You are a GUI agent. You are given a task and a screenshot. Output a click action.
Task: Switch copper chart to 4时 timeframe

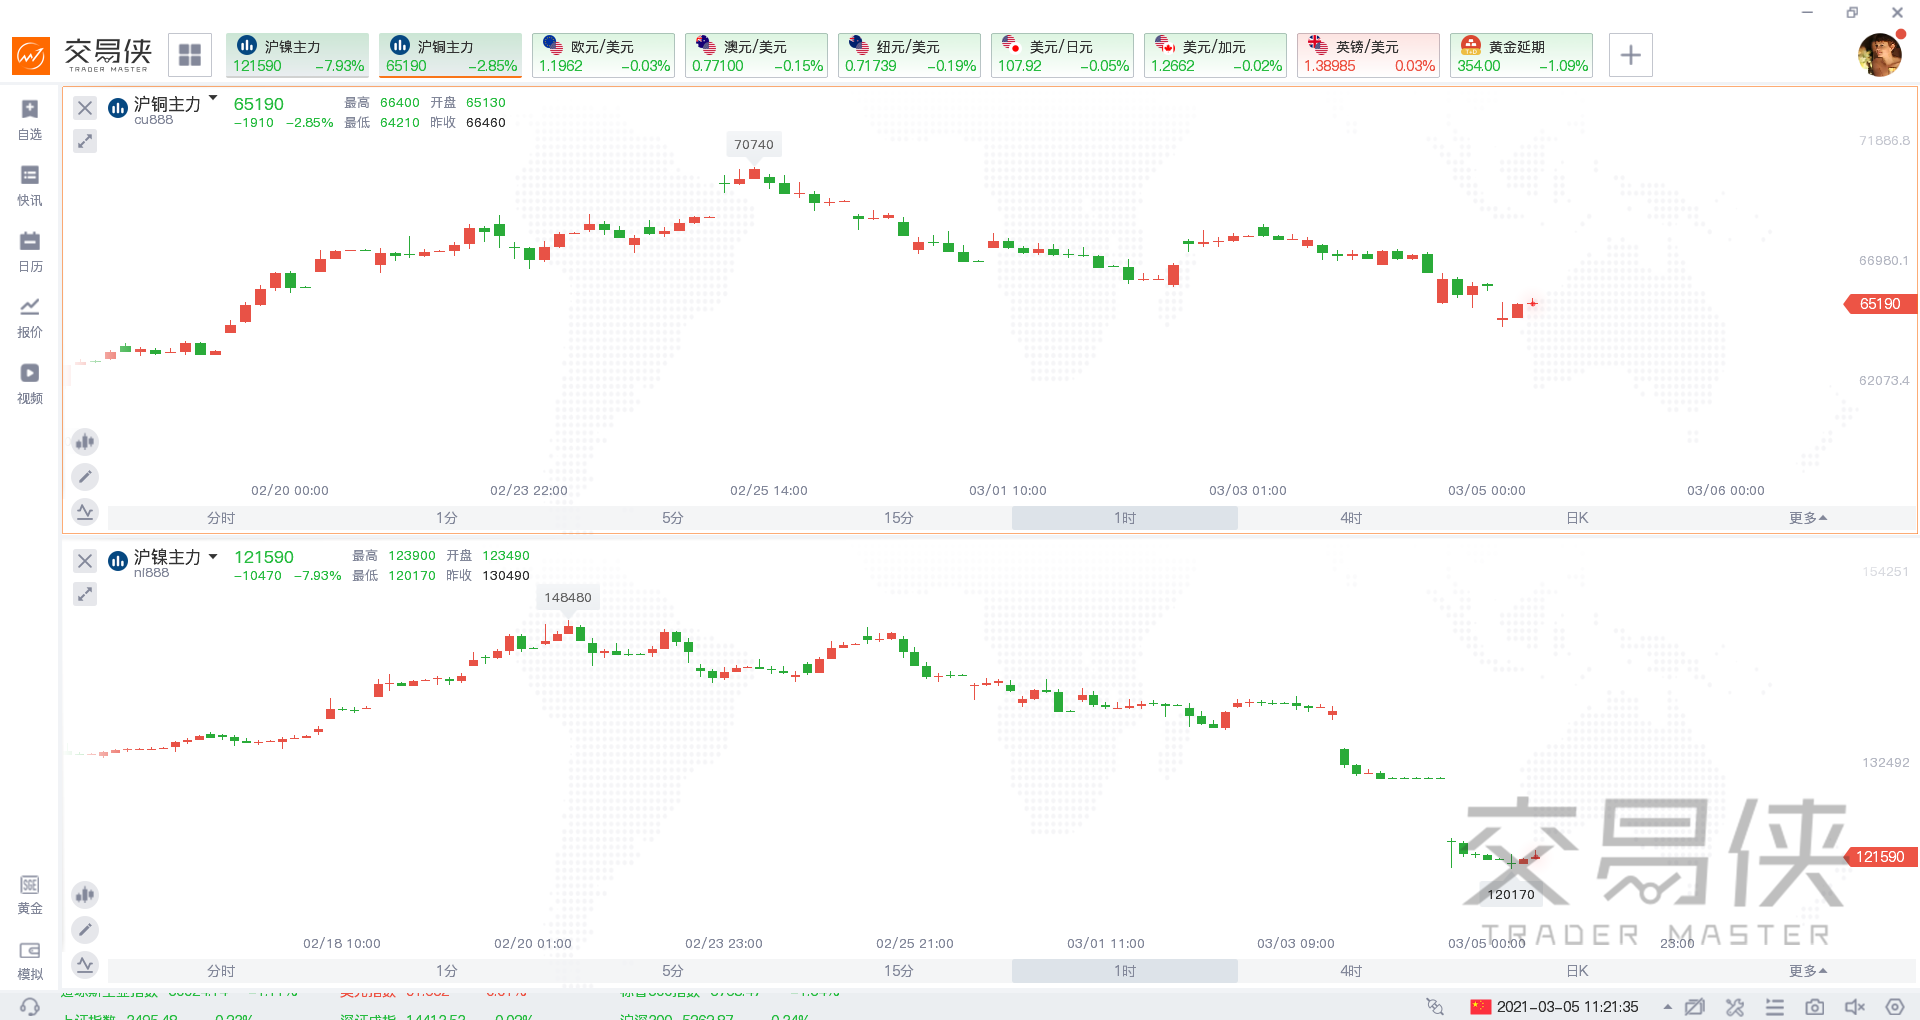(1351, 518)
